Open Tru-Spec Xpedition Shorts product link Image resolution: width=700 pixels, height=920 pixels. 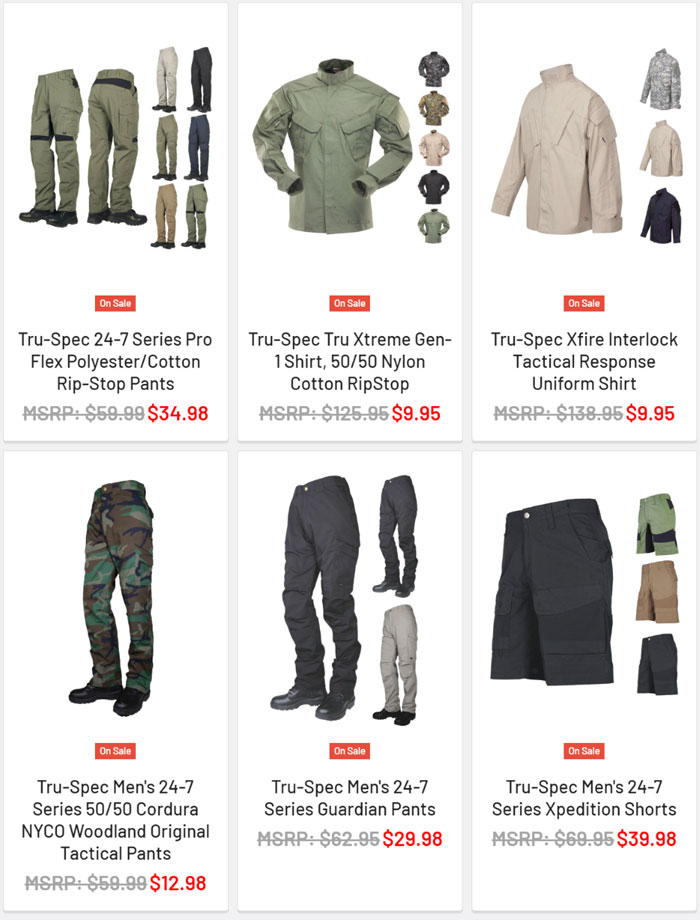pos(584,798)
